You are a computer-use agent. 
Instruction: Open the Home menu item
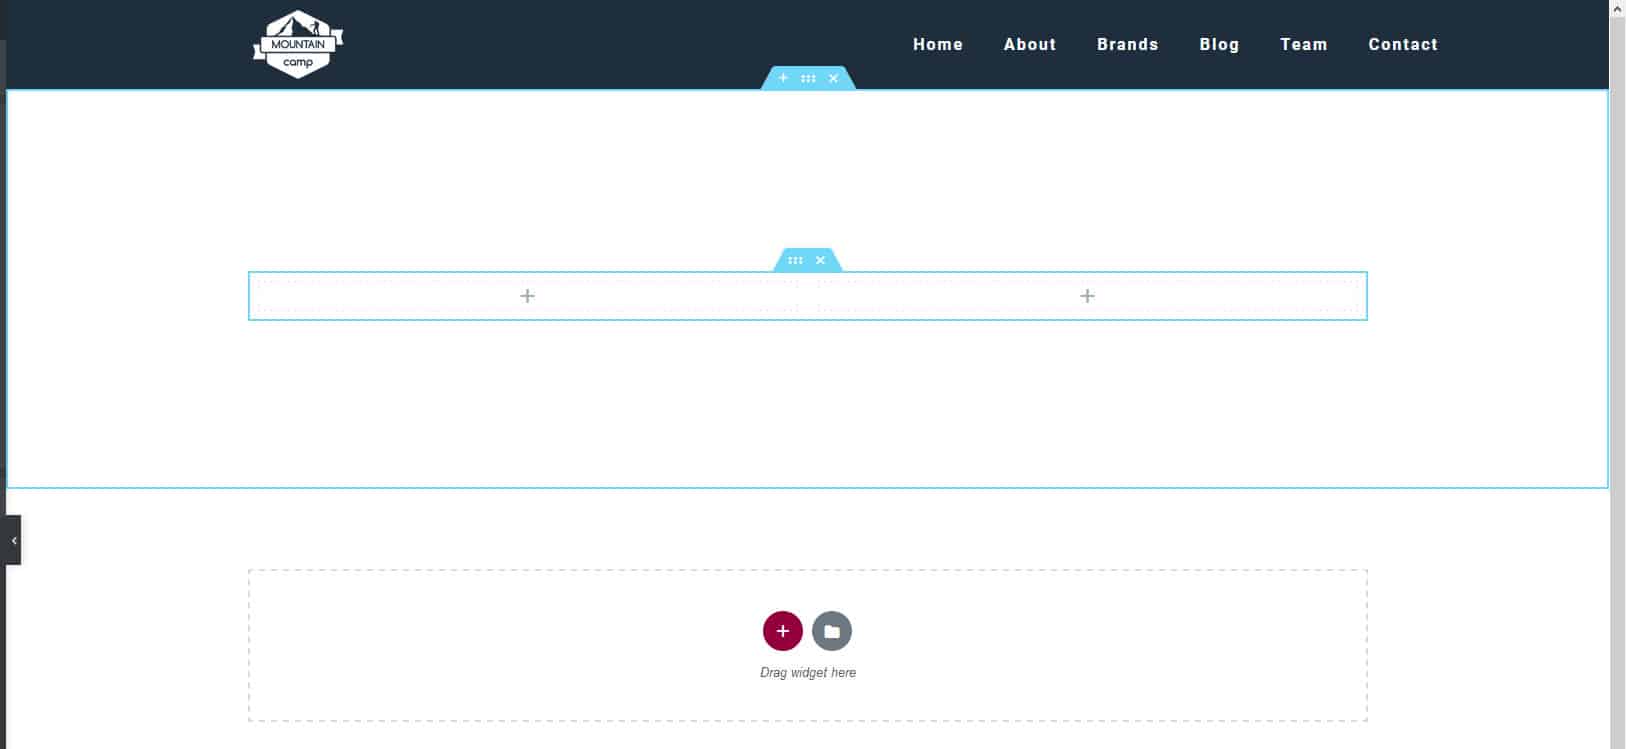coord(937,44)
